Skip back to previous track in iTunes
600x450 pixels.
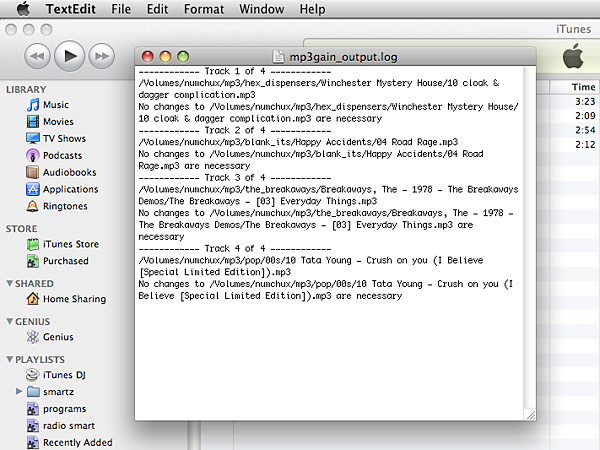pos(37,56)
